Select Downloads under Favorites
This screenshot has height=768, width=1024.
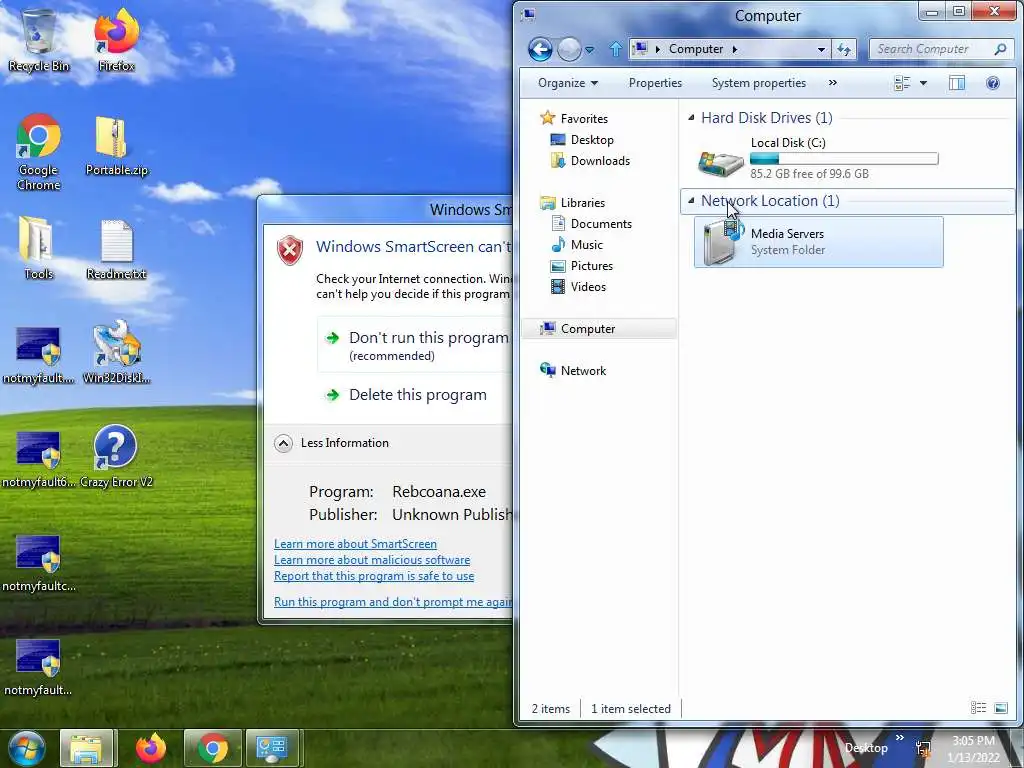(x=590, y=161)
